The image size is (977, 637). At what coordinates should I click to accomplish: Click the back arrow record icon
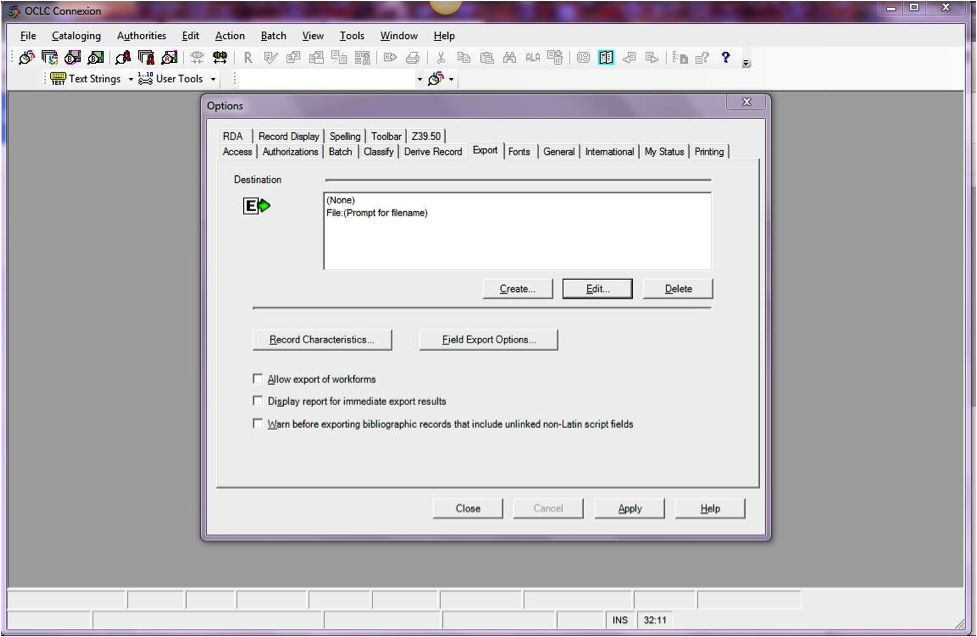[629, 58]
